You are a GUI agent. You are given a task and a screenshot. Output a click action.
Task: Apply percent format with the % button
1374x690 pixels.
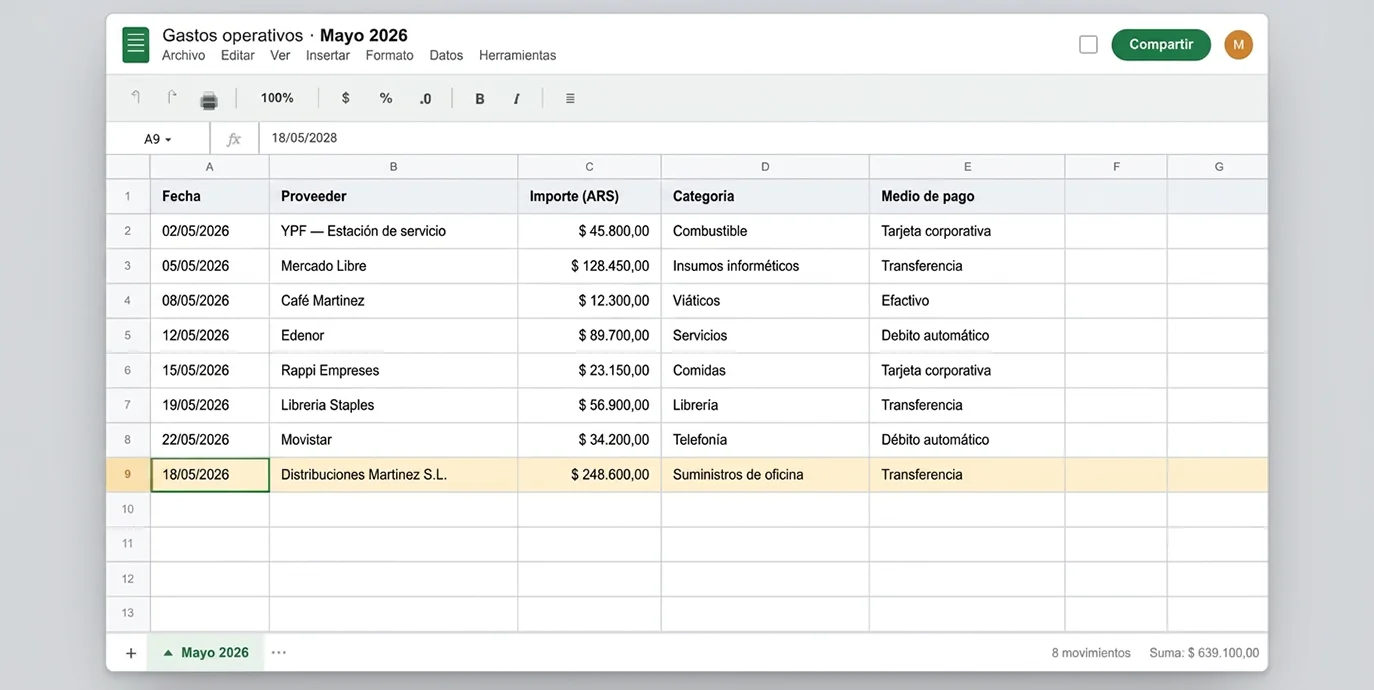pos(386,98)
